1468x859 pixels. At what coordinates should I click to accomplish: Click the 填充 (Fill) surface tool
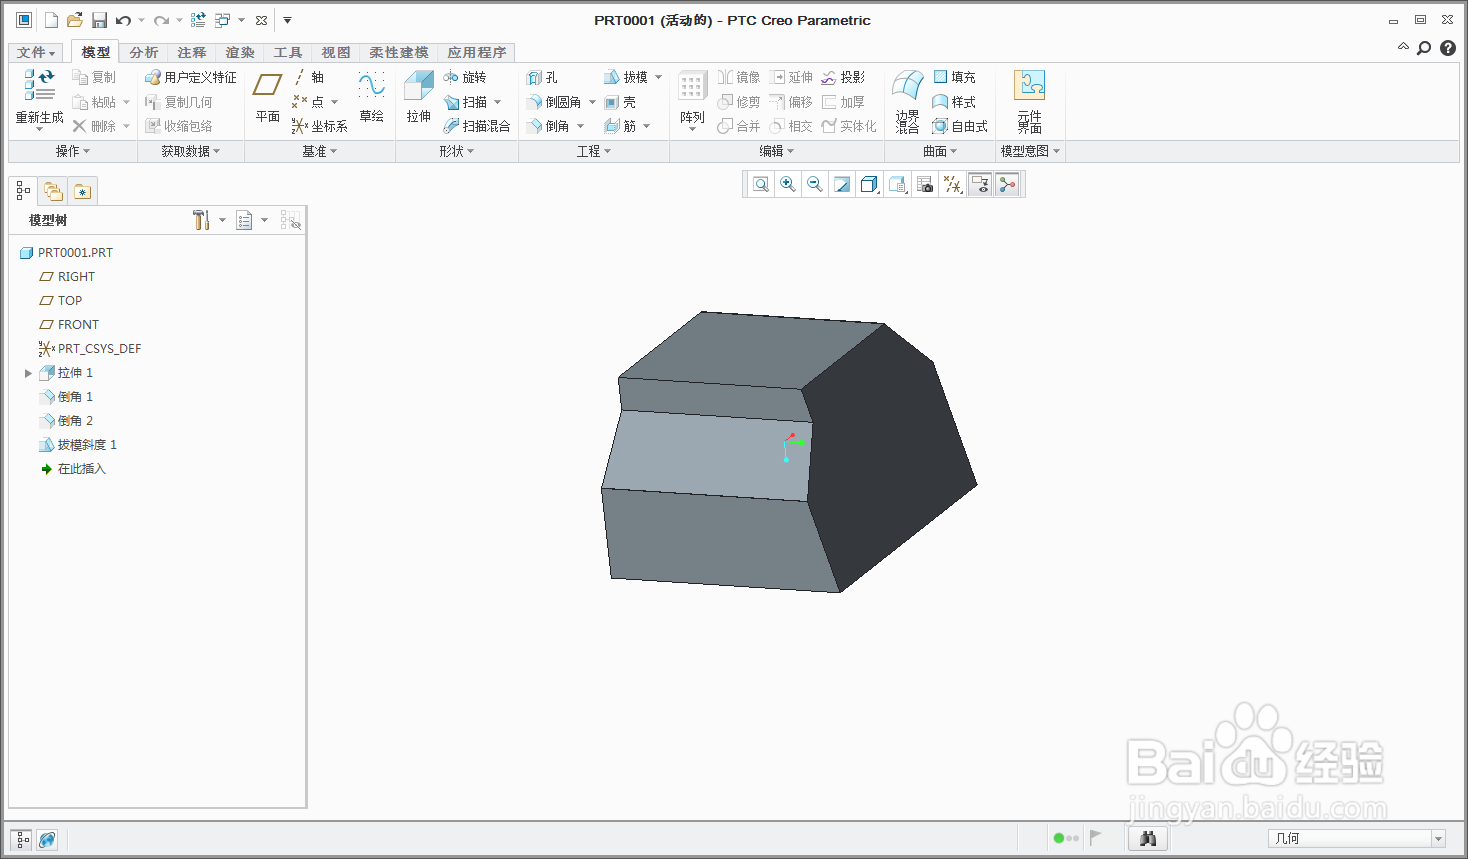(x=954, y=77)
